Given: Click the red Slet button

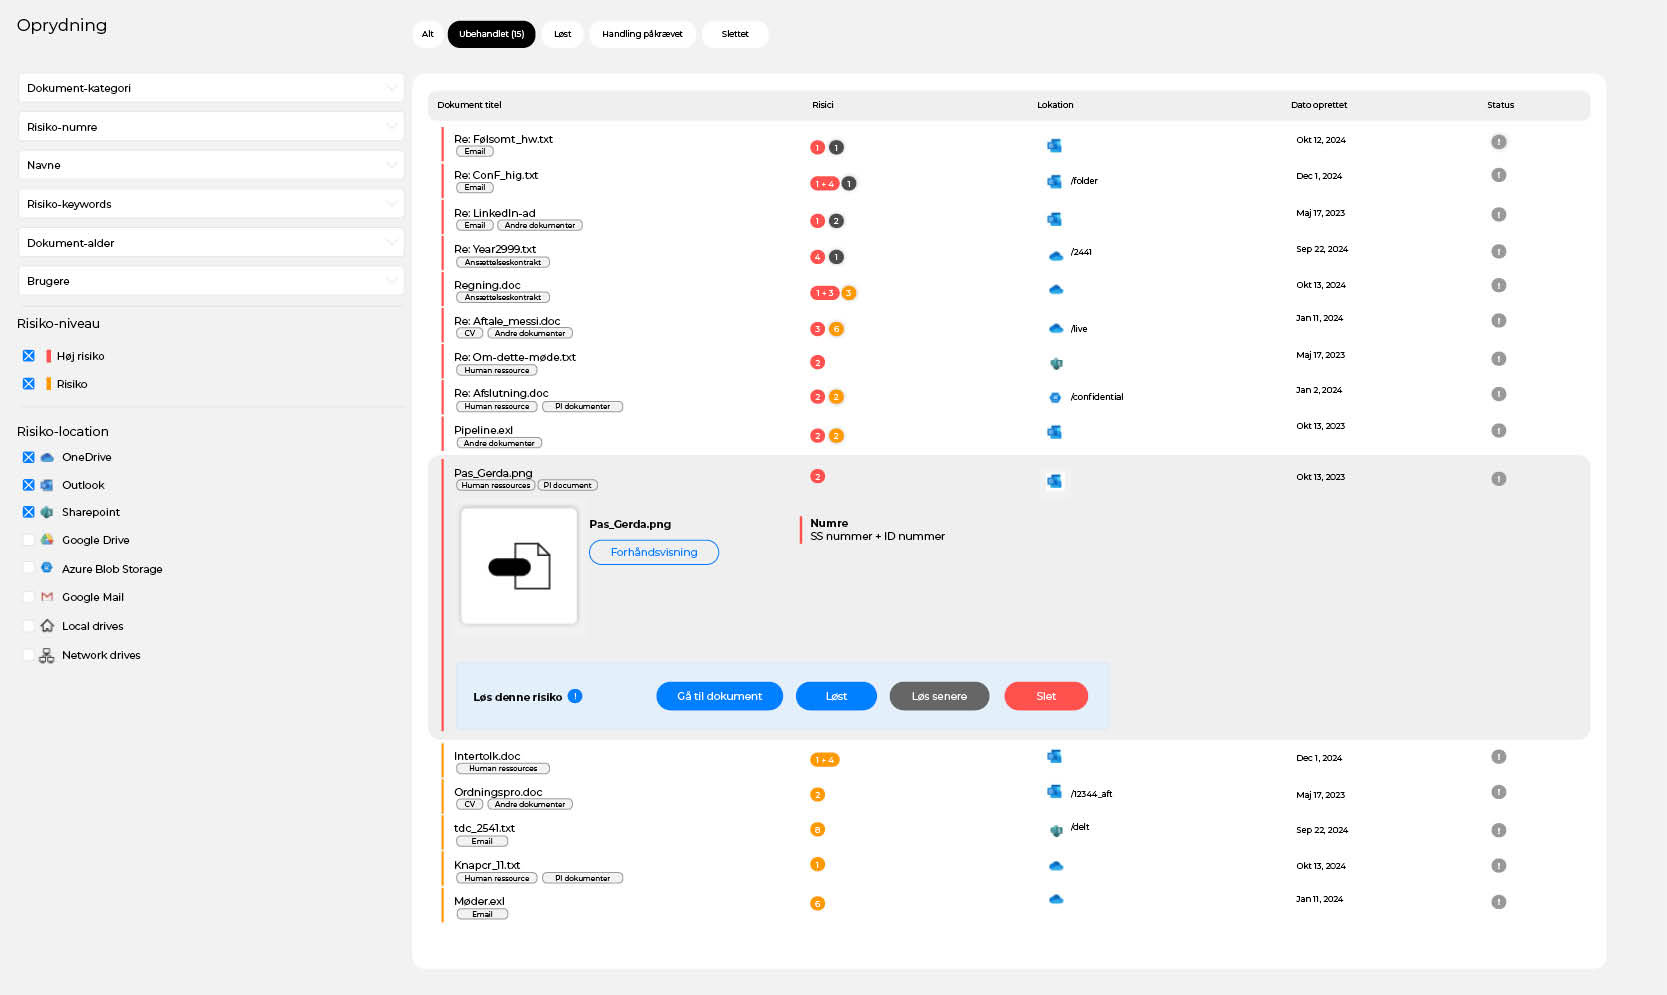Looking at the screenshot, I should (1045, 696).
